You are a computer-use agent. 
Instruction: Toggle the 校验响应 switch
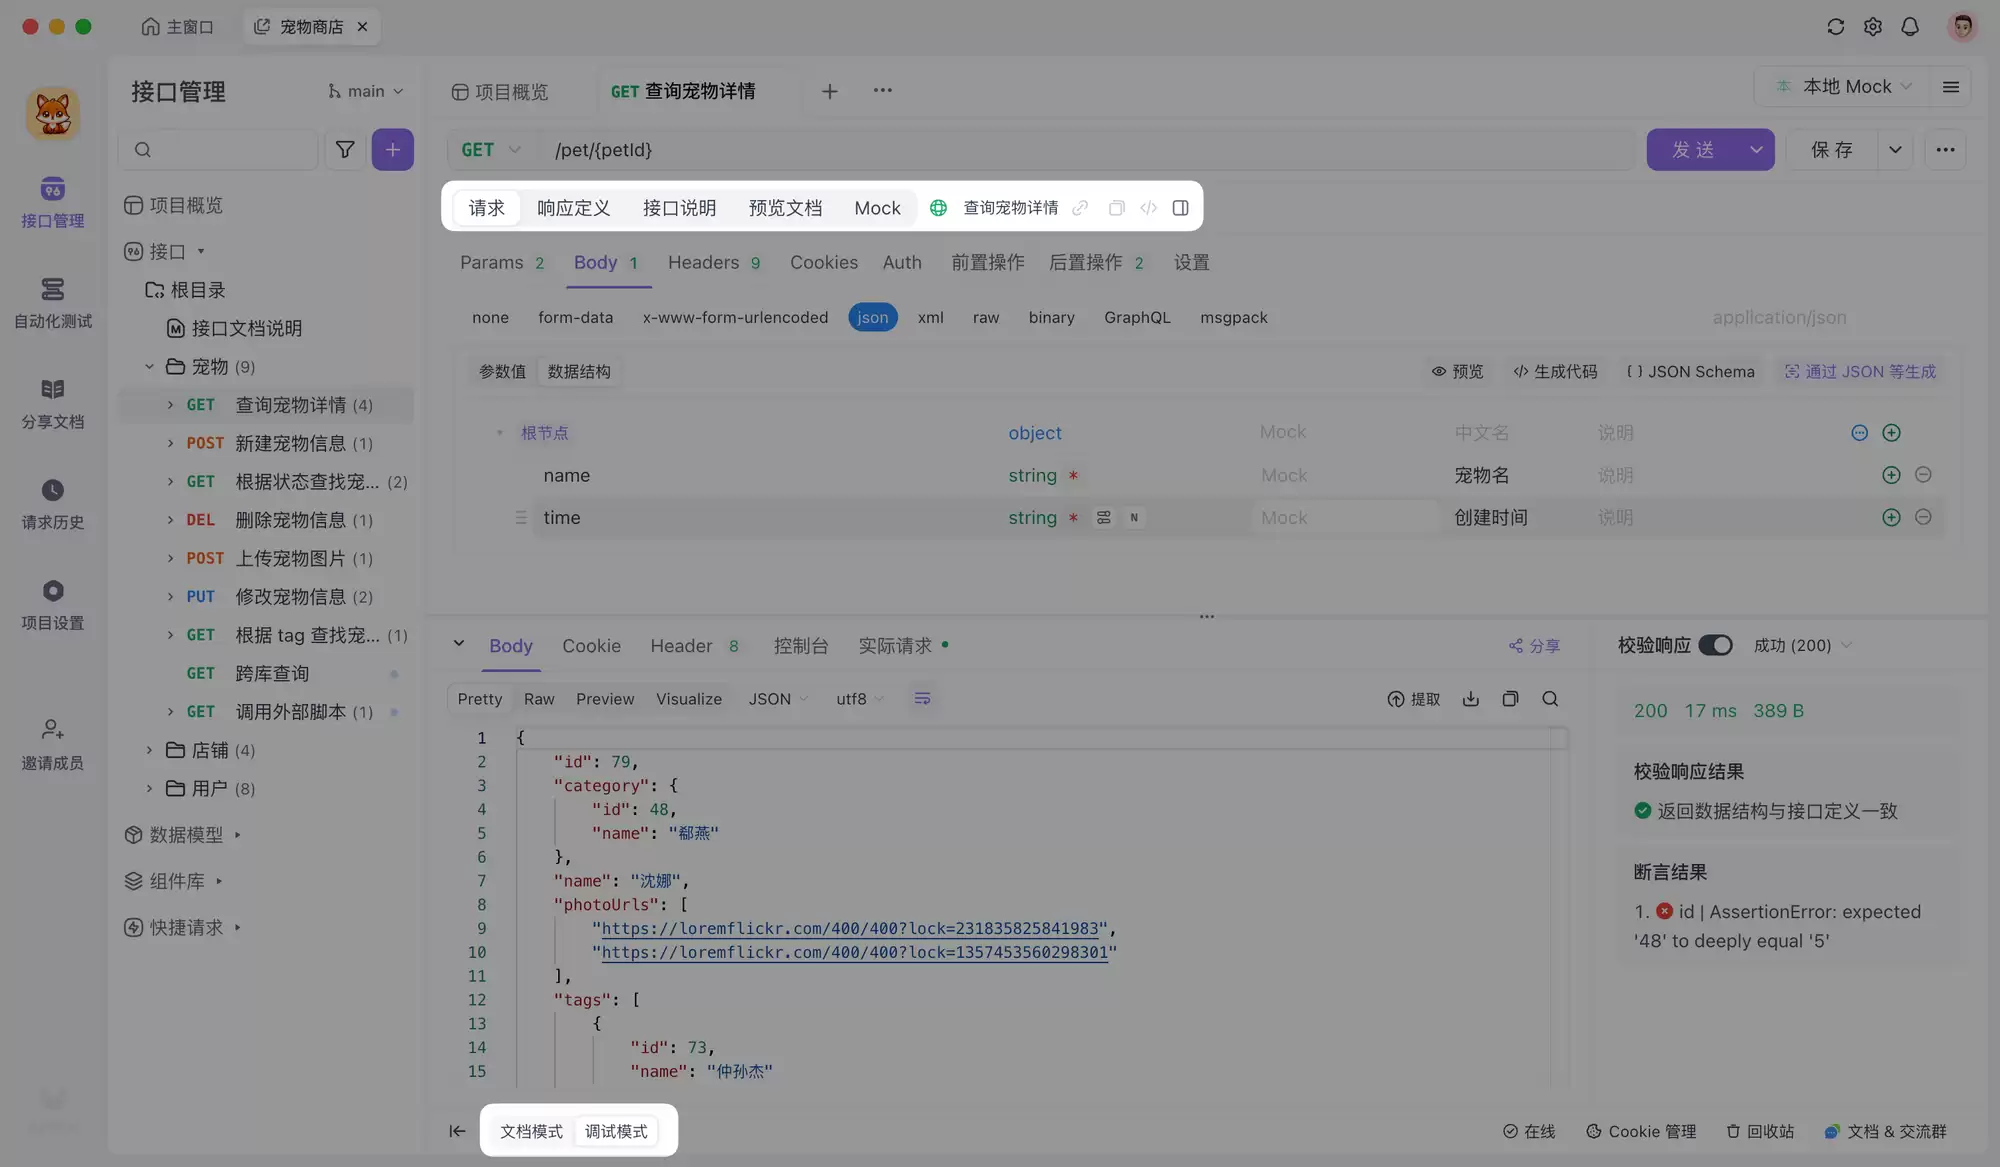point(1715,645)
